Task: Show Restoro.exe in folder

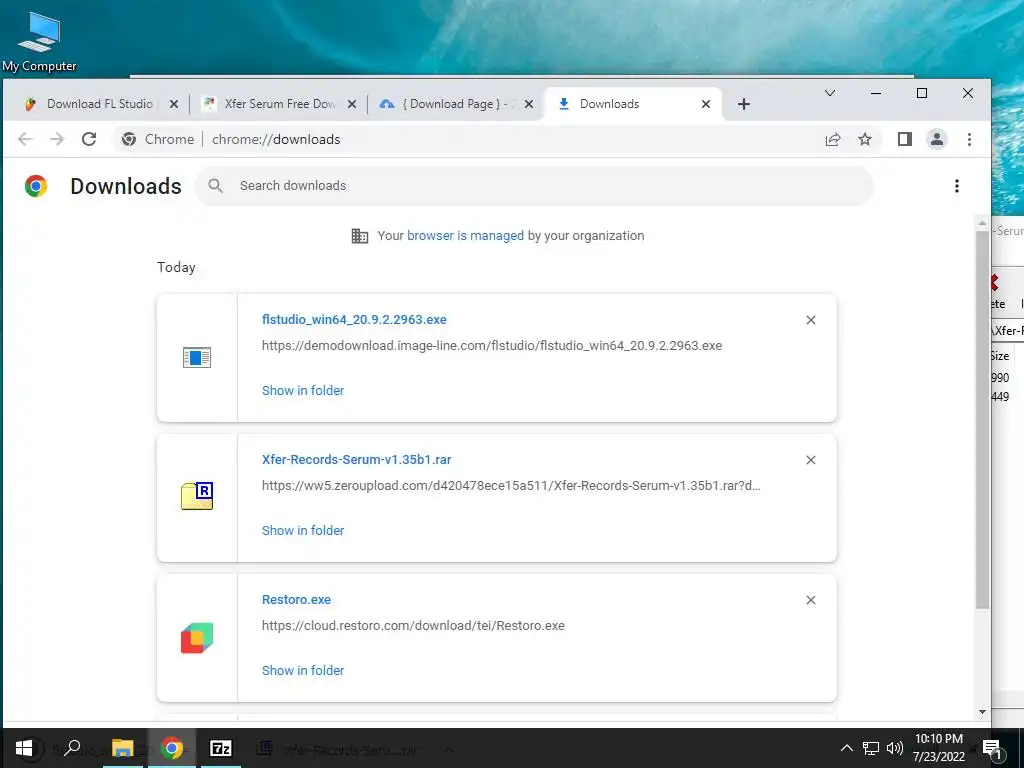Action: tap(303, 670)
